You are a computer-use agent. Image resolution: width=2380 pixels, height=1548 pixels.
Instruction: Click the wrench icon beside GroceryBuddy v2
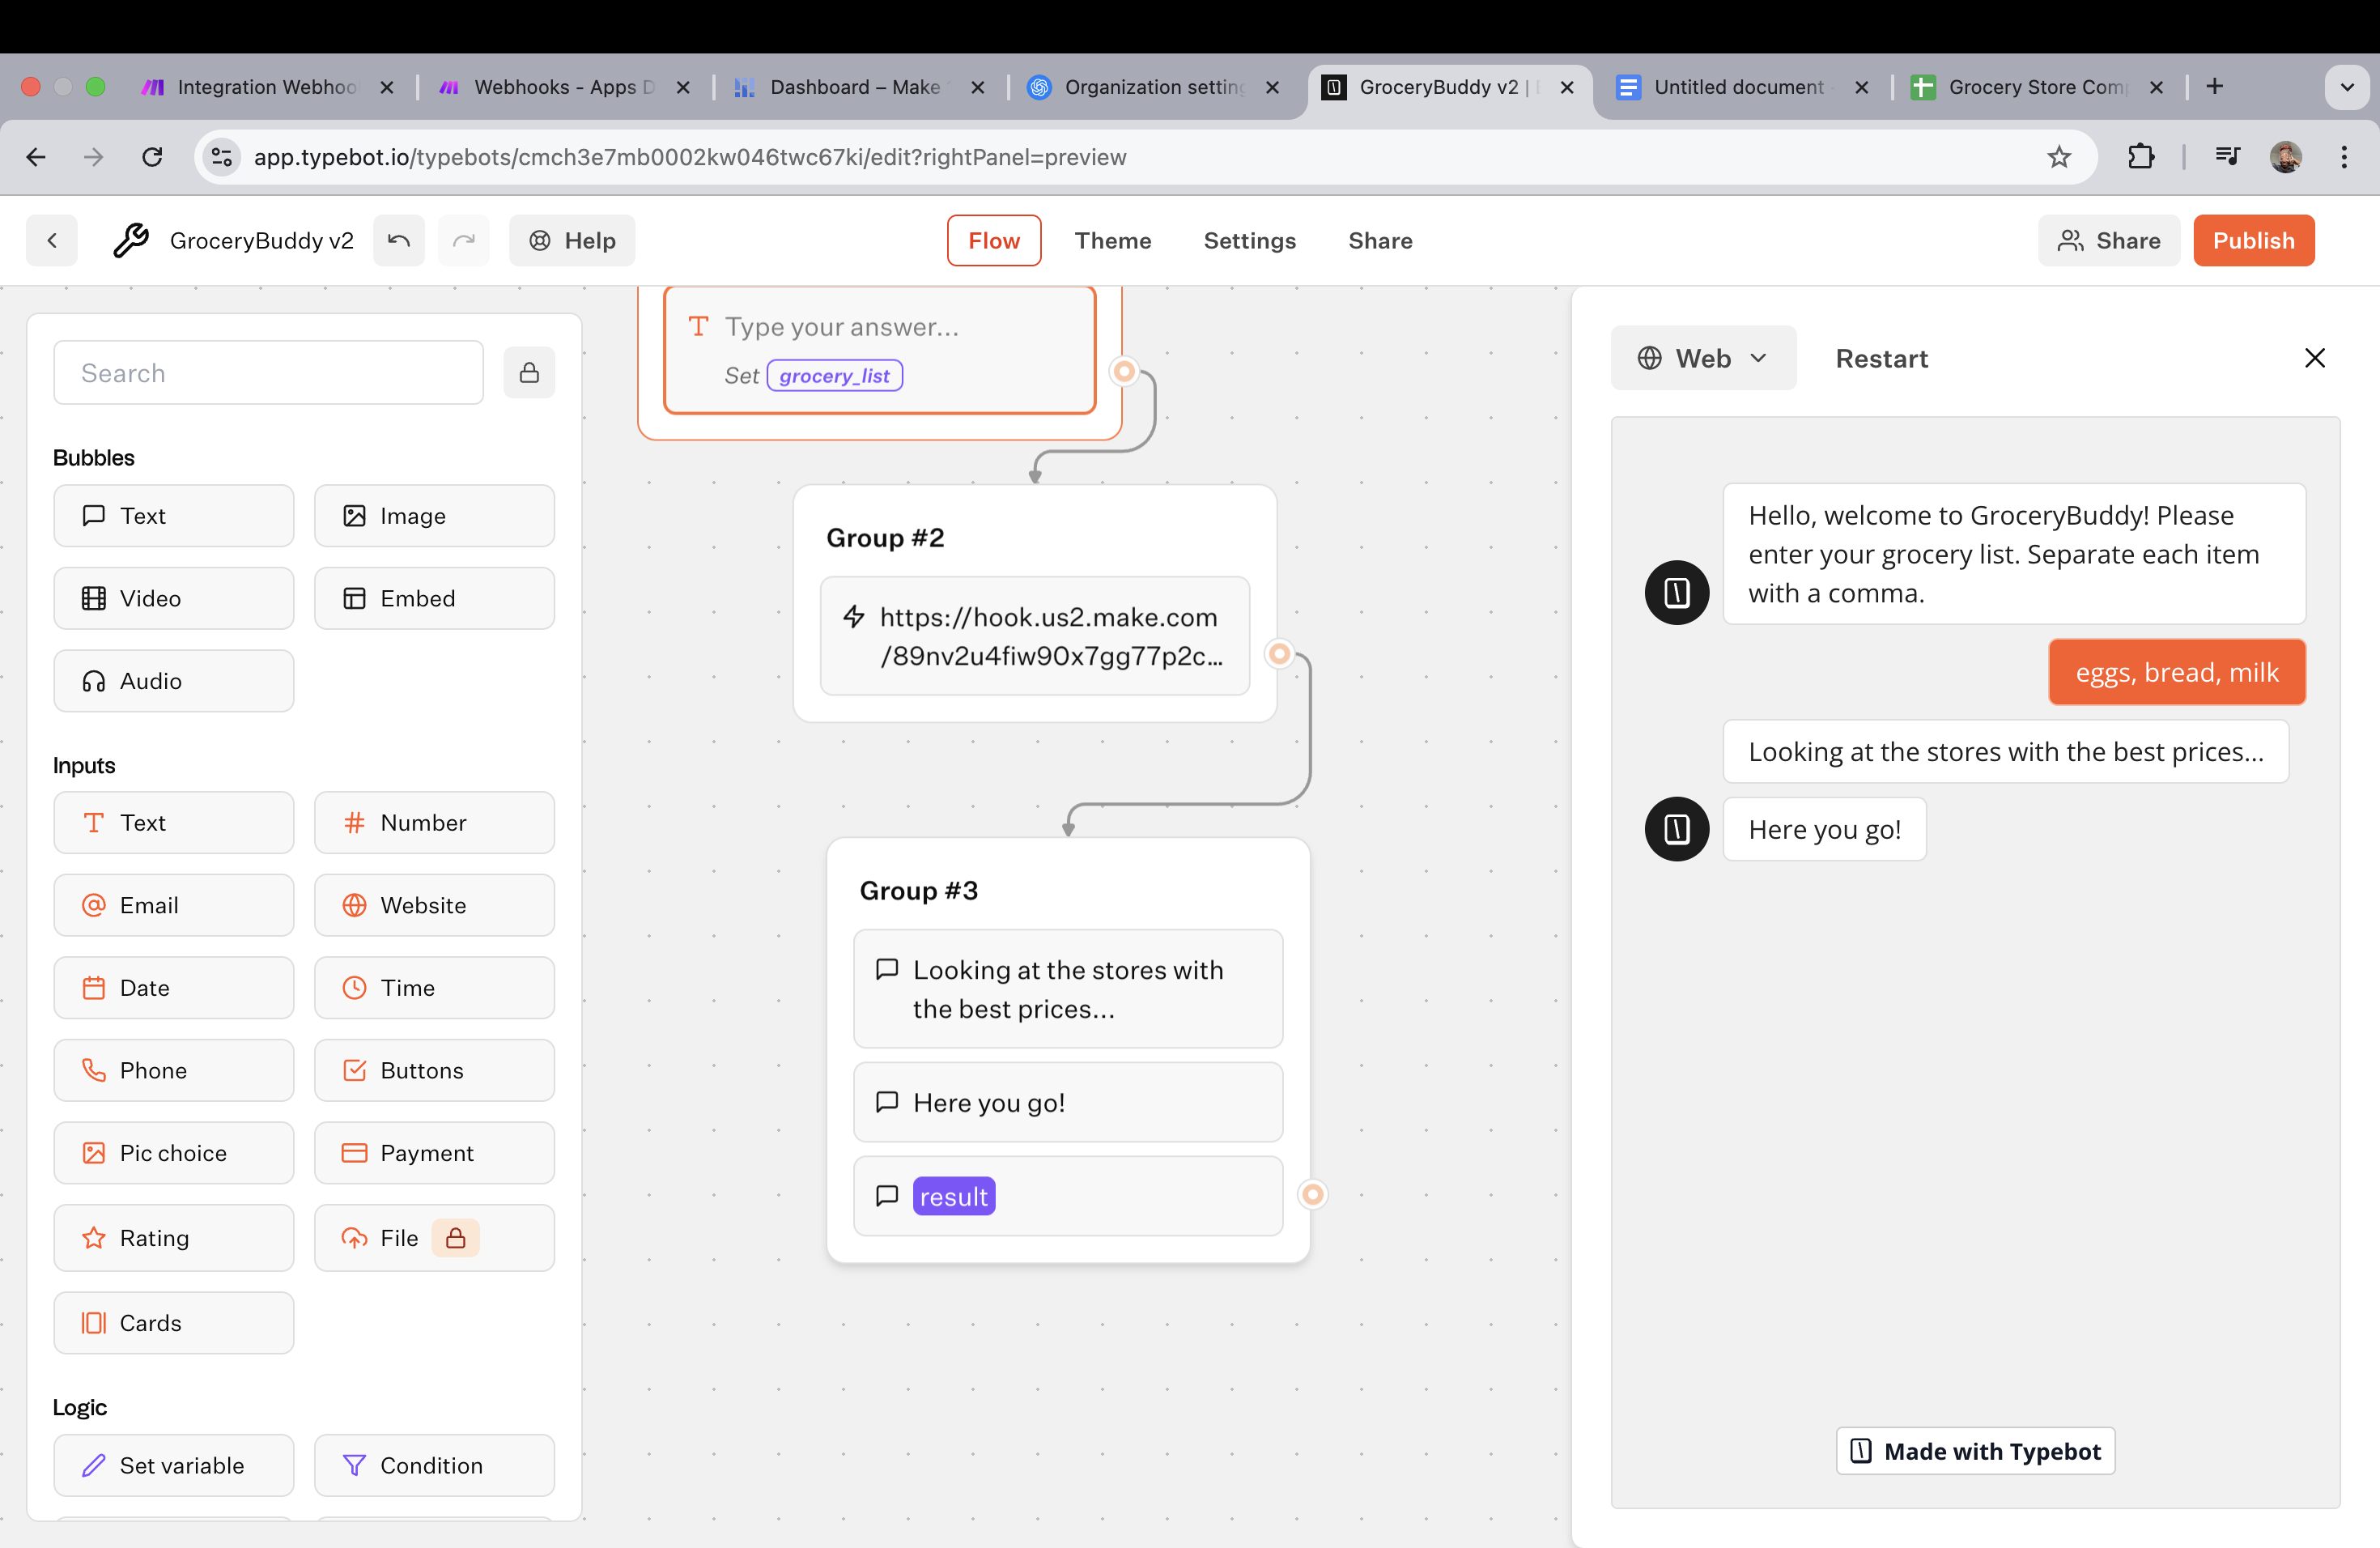click(x=131, y=240)
